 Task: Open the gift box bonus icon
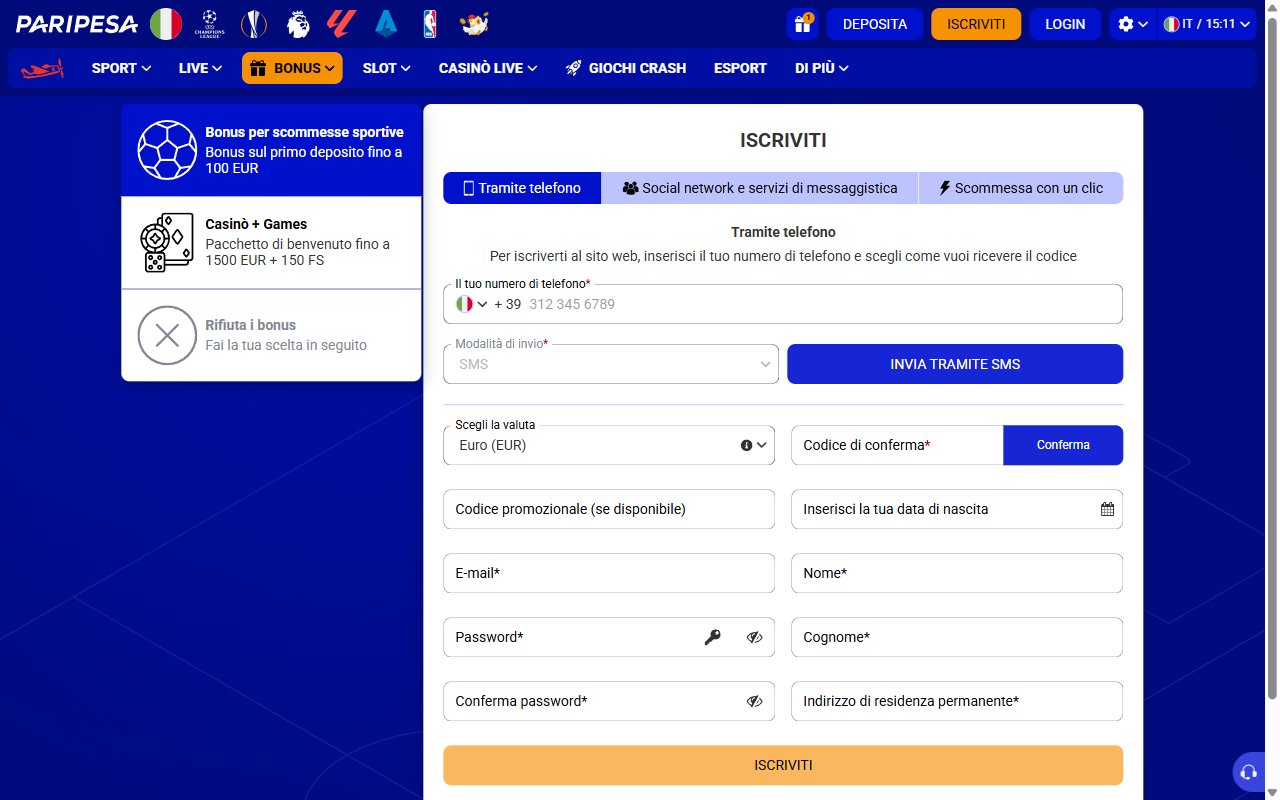(x=802, y=24)
